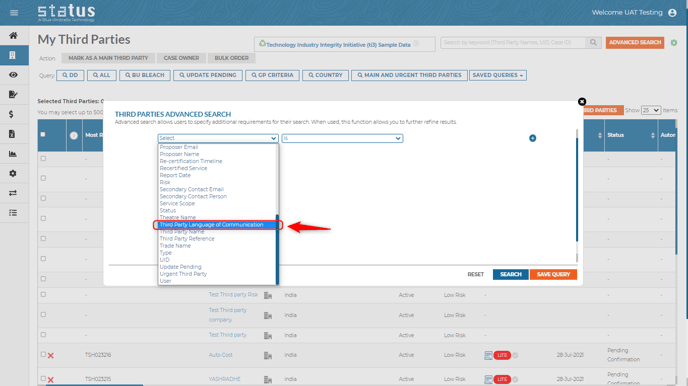Check the third table row checkbox
The image size is (688, 386).
point(43,198)
